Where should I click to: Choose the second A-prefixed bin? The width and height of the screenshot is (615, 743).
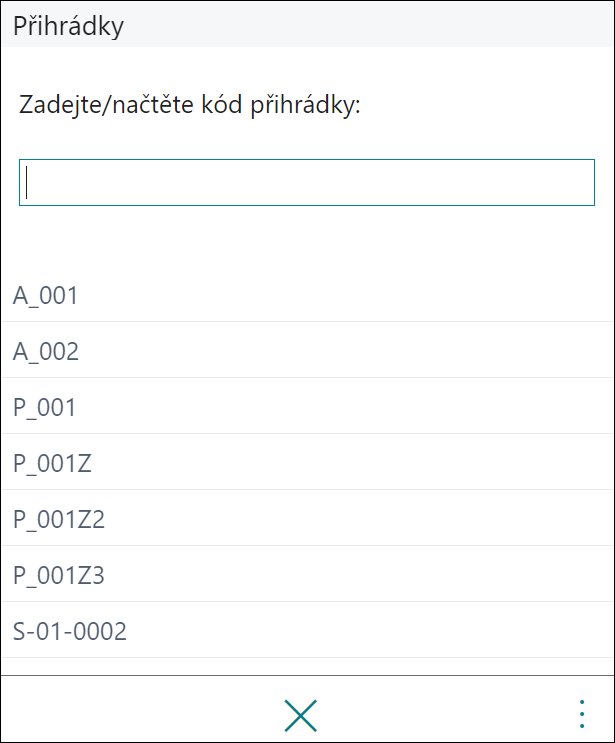pyautogui.click(x=307, y=351)
